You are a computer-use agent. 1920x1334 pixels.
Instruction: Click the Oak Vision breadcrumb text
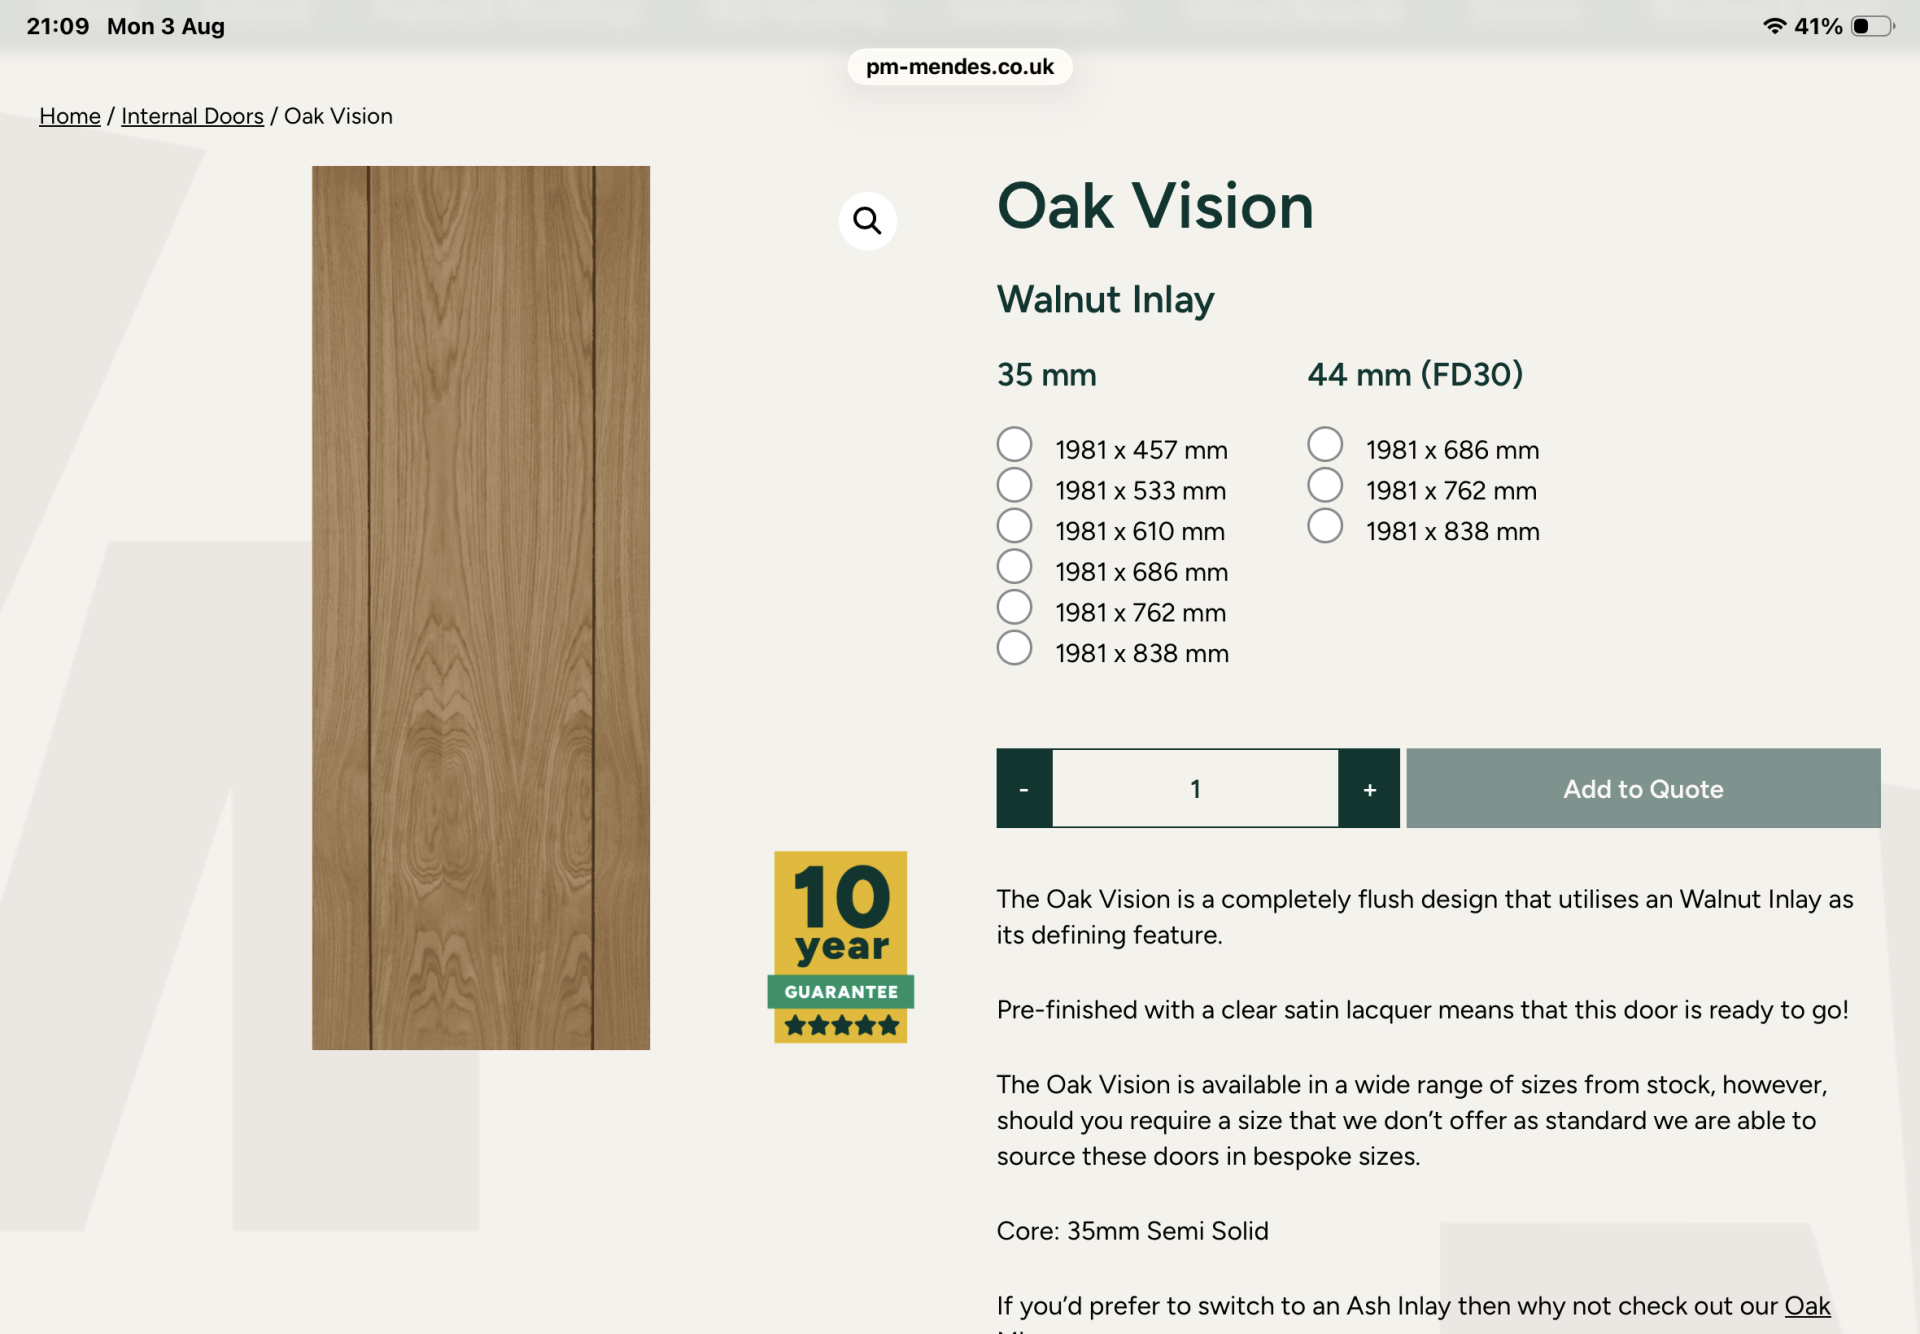(338, 116)
